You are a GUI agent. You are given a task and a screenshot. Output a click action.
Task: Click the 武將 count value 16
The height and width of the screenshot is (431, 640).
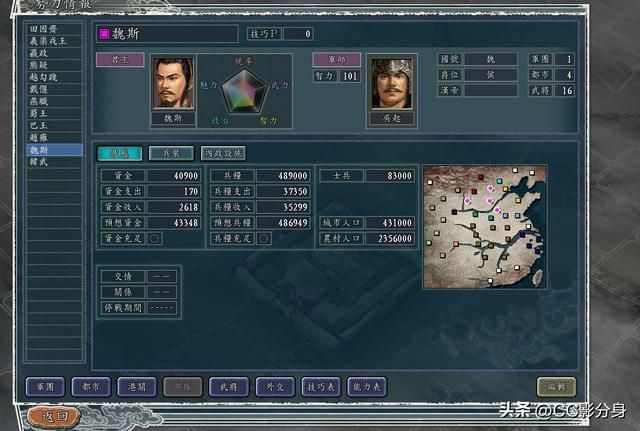(564, 90)
